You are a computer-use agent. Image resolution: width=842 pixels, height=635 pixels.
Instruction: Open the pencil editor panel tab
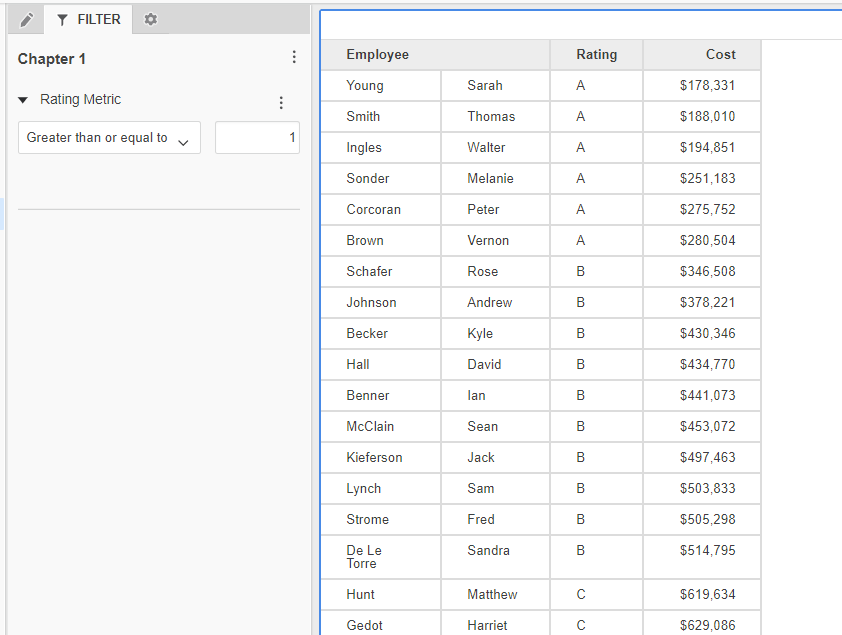pos(27,20)
